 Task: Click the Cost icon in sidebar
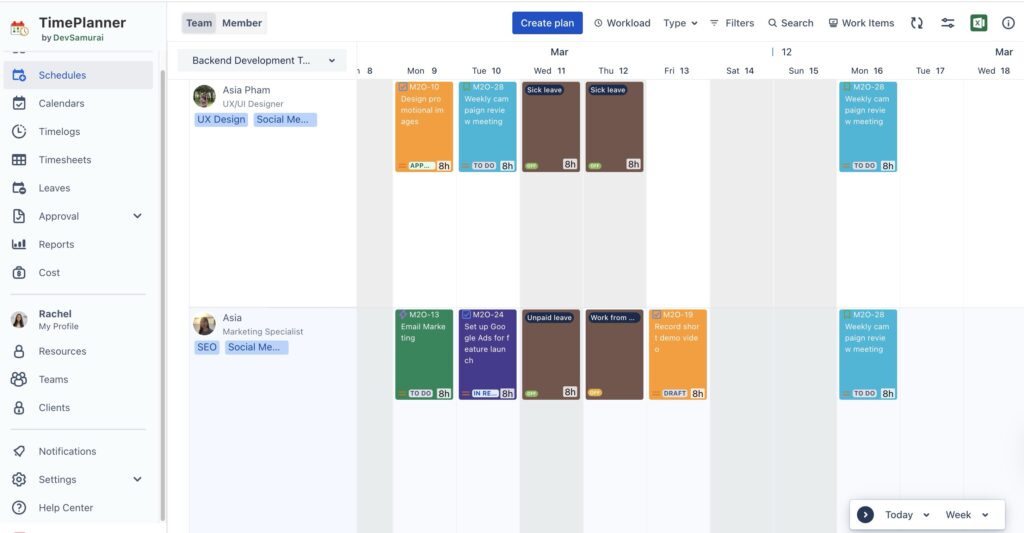(19, 272)
